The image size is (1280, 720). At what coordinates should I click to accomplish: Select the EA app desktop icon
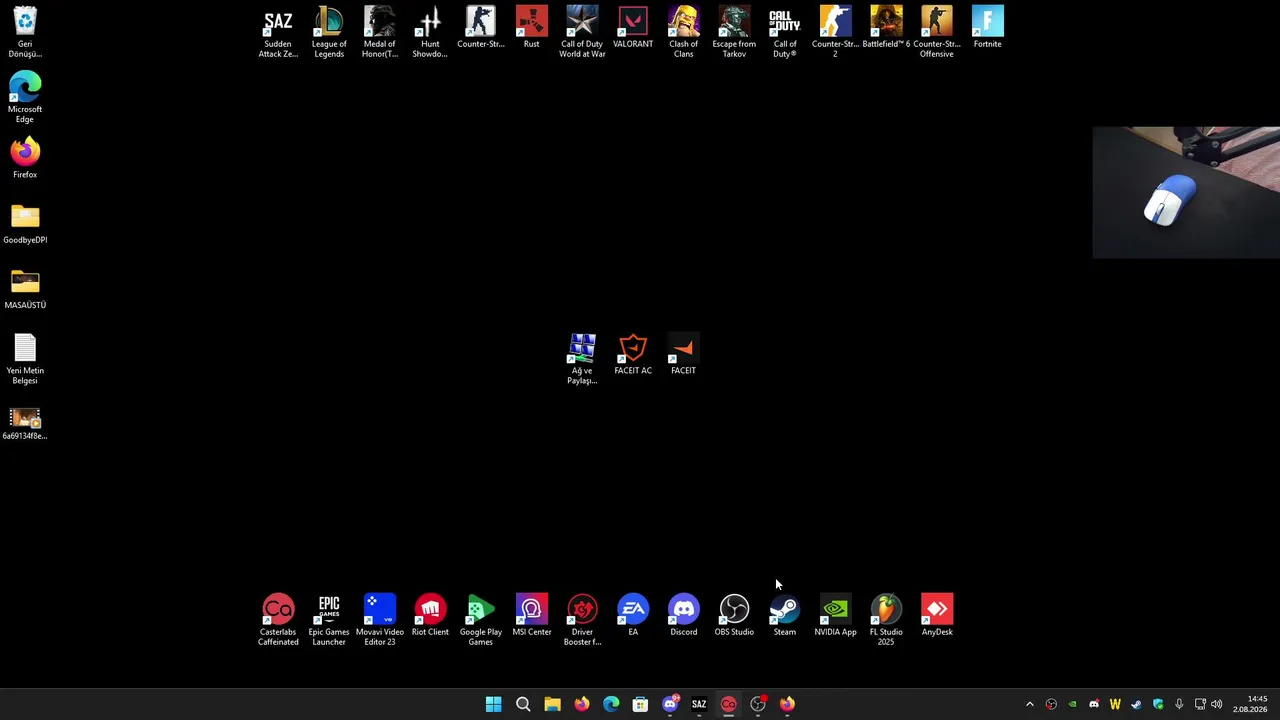[633, 615]
